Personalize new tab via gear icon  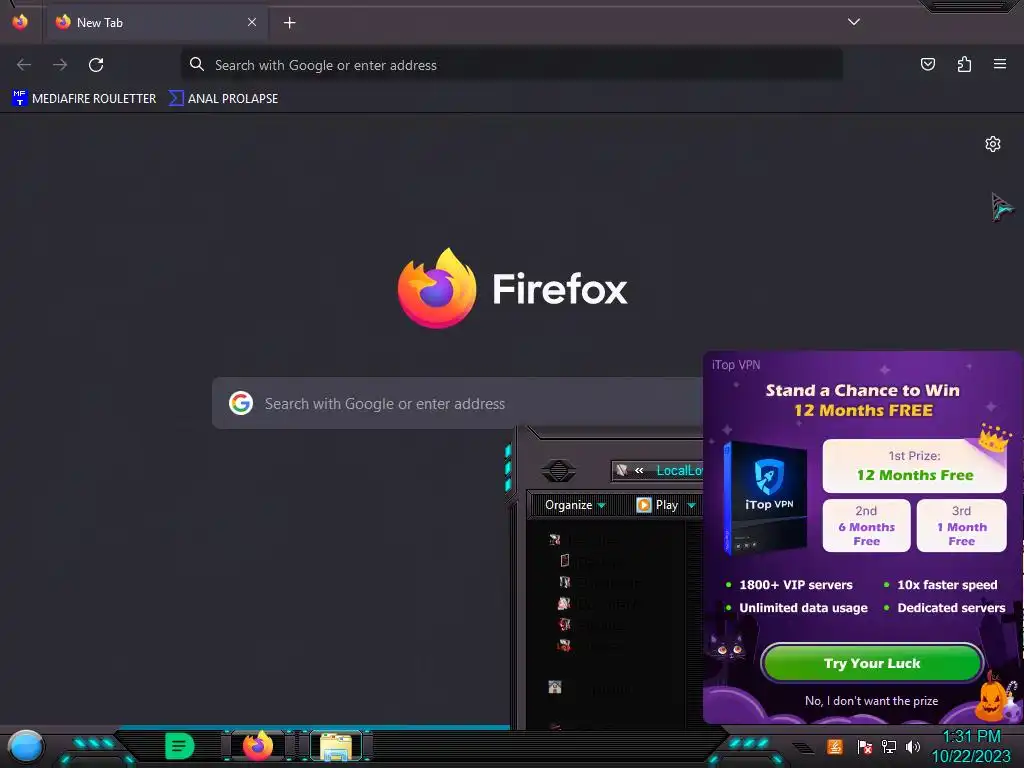tap(993, 144)
